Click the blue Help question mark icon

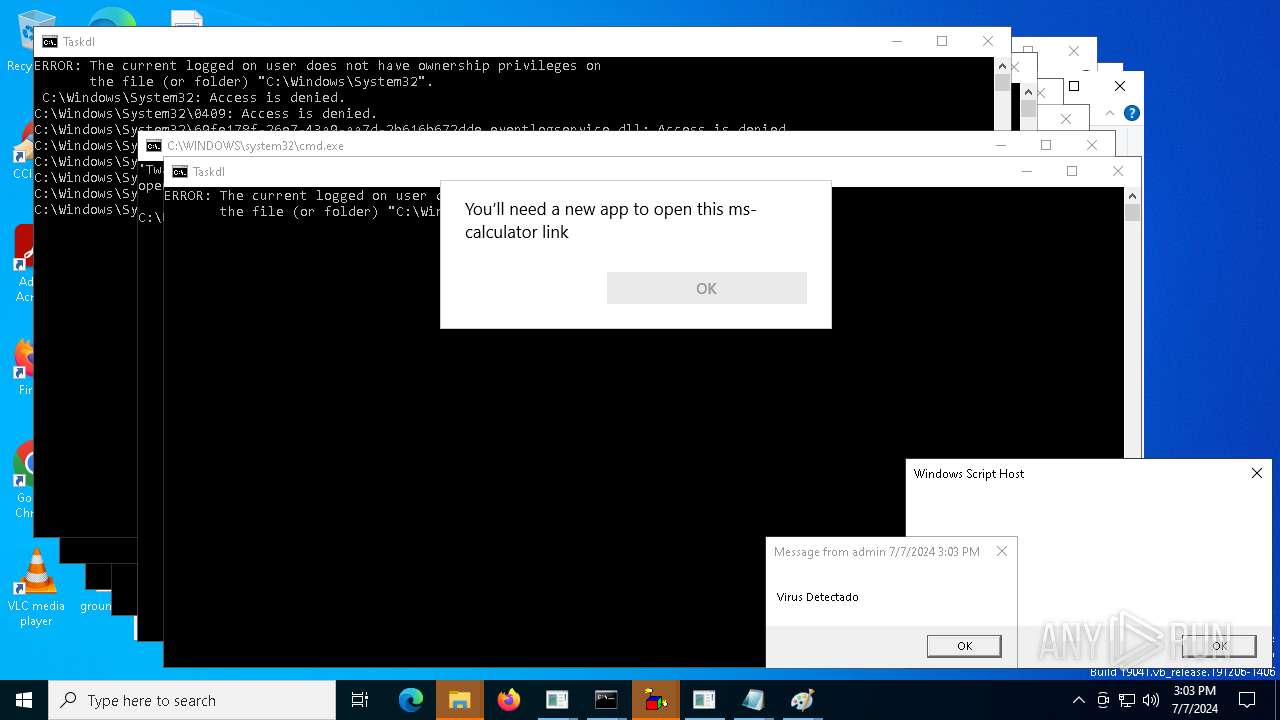click(x=1131, y=113)
